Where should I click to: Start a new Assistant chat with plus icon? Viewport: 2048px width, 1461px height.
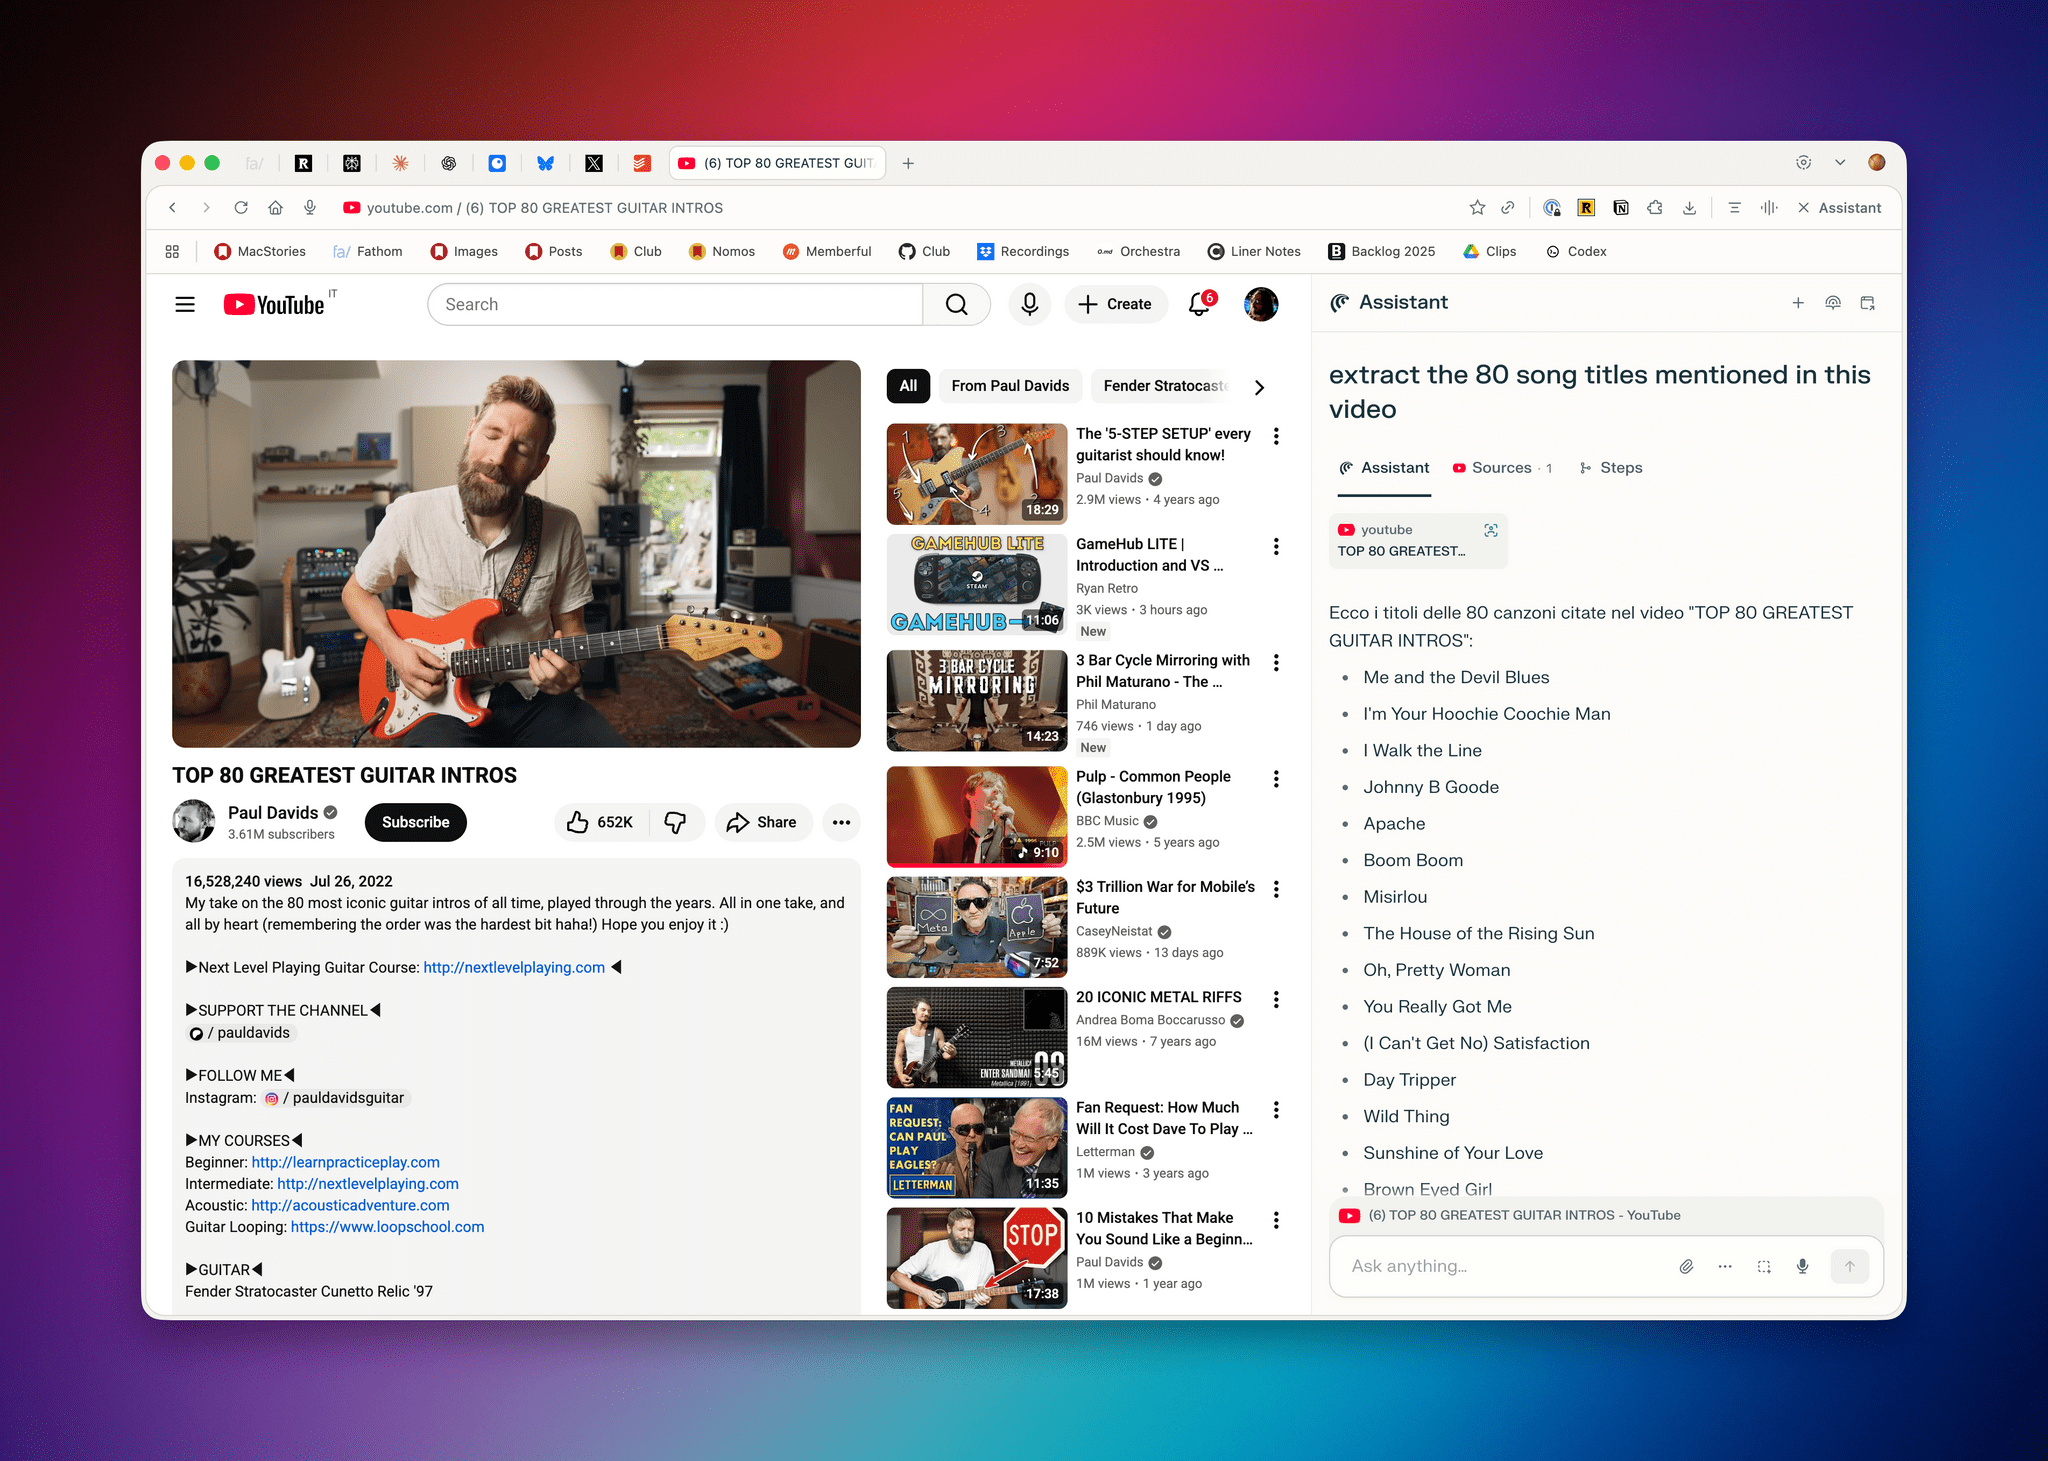point(1797,303)
